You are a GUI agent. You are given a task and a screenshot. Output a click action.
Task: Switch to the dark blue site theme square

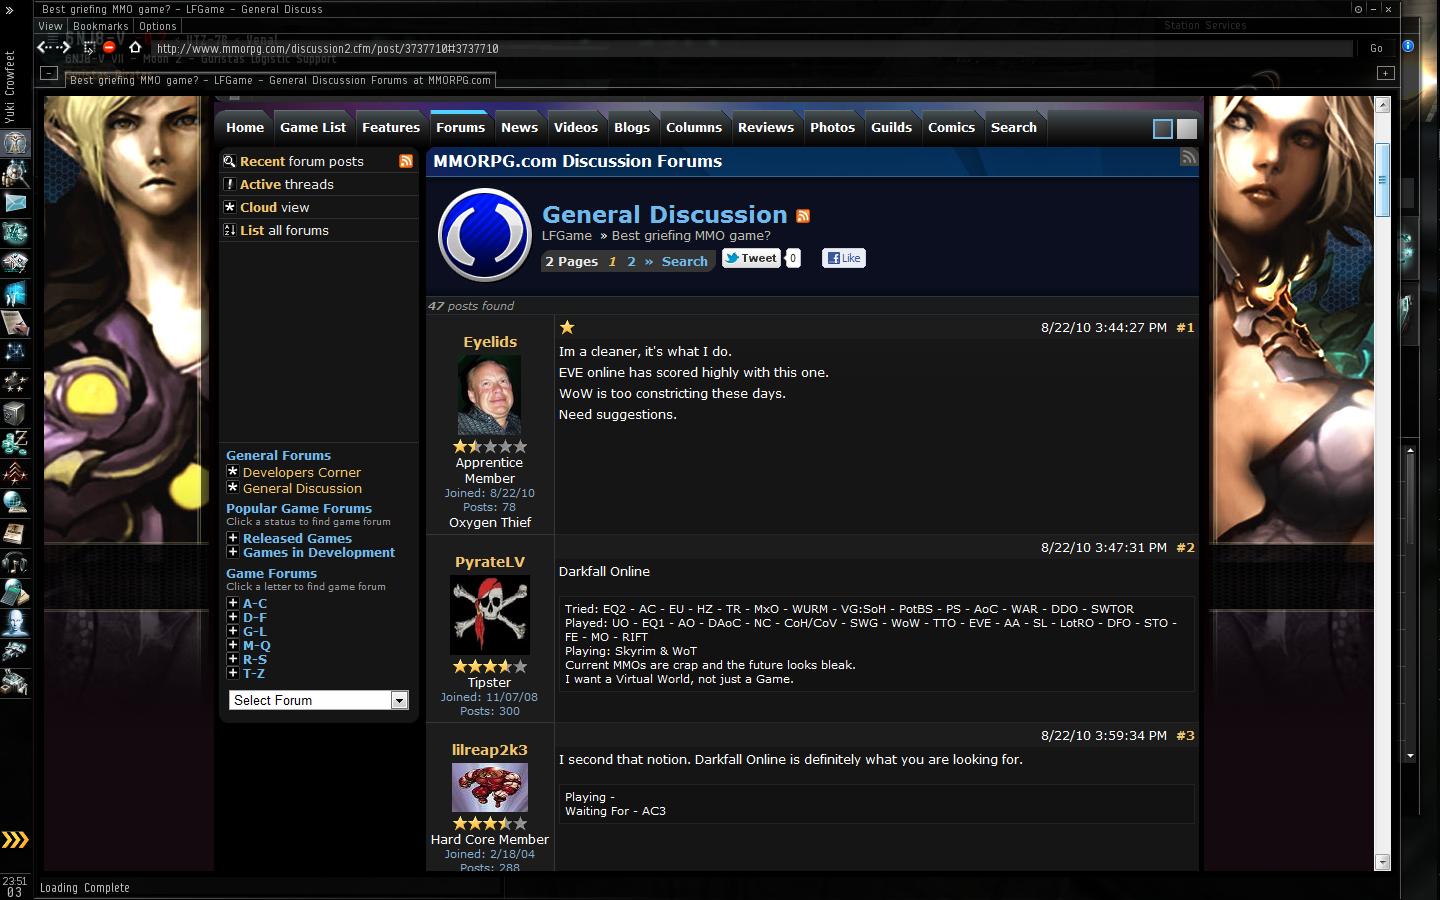coord(1163,128)
